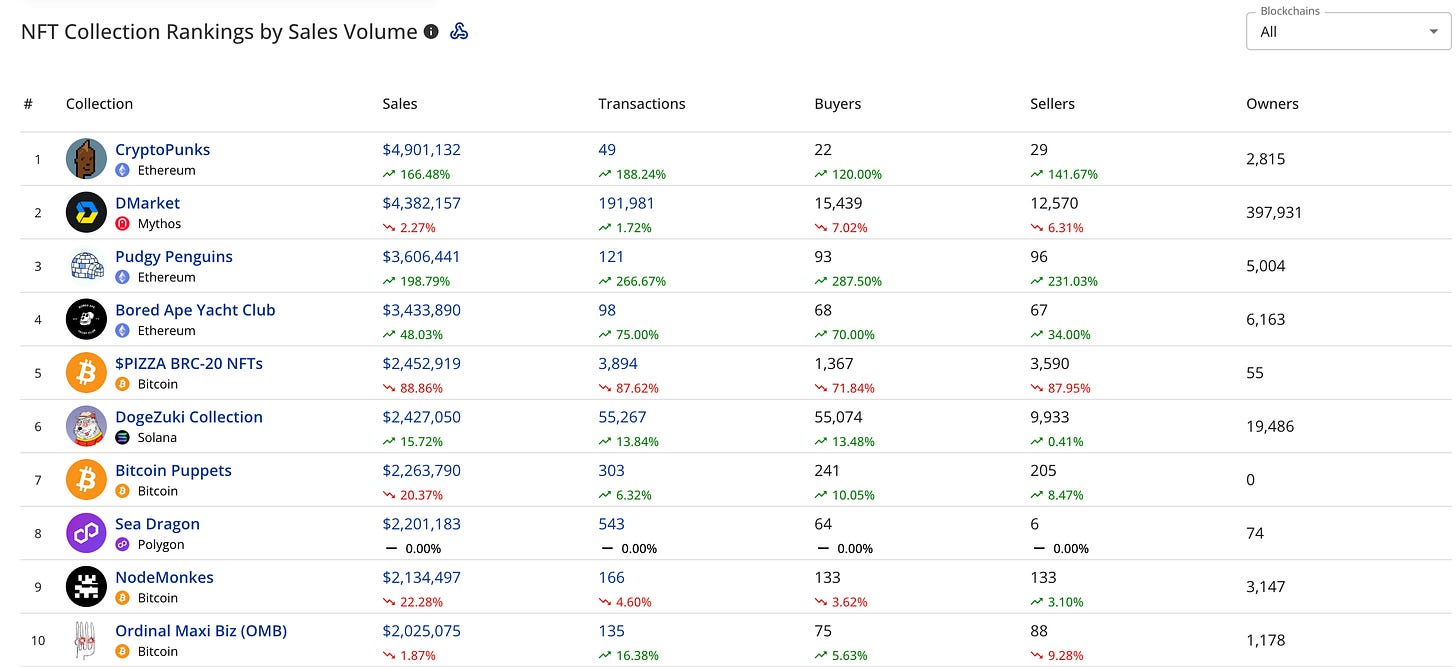1456x667 pixels.
Task: Click the 12,570 sellers value
Action: coord(1054,203)
